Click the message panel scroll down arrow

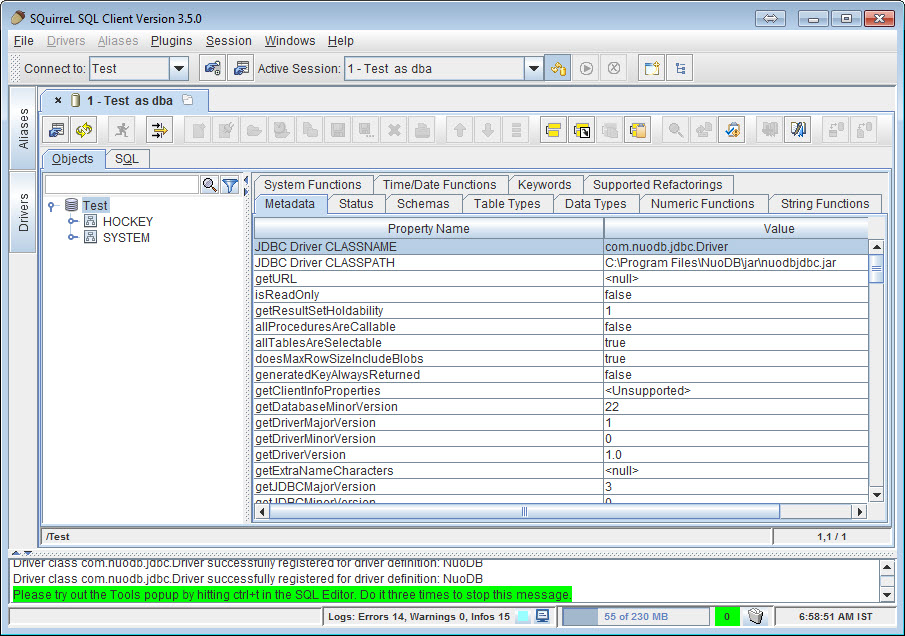[x=888, y=594]
